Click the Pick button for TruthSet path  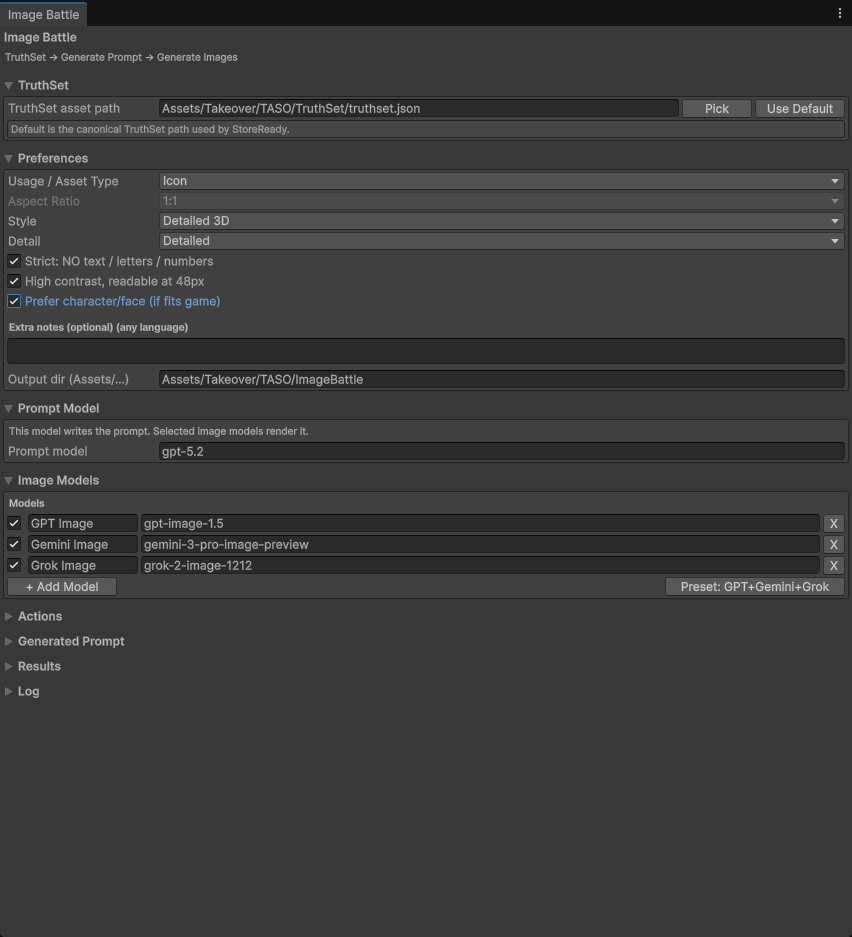[x=716, y=108]
